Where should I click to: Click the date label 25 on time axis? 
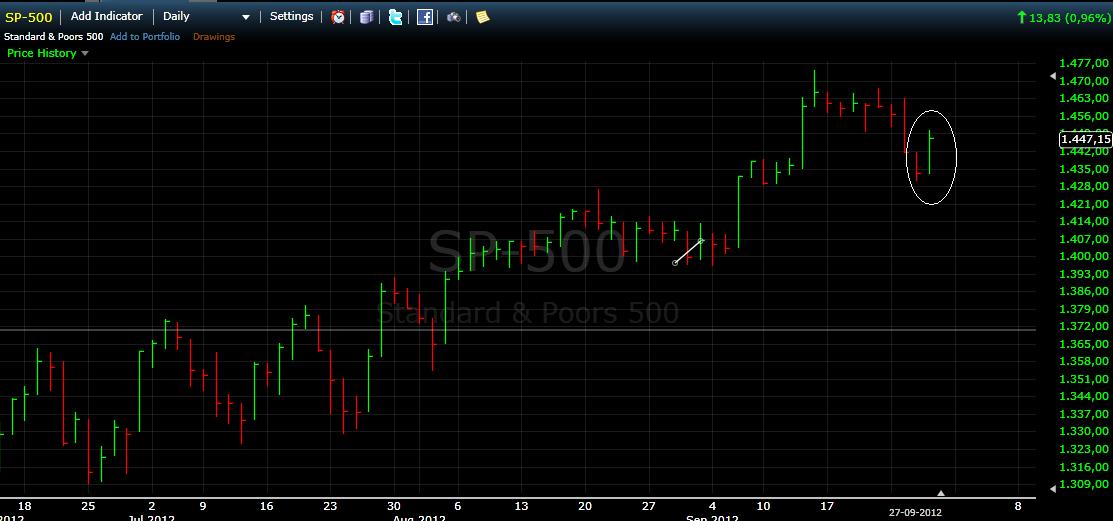click(88, 506)
